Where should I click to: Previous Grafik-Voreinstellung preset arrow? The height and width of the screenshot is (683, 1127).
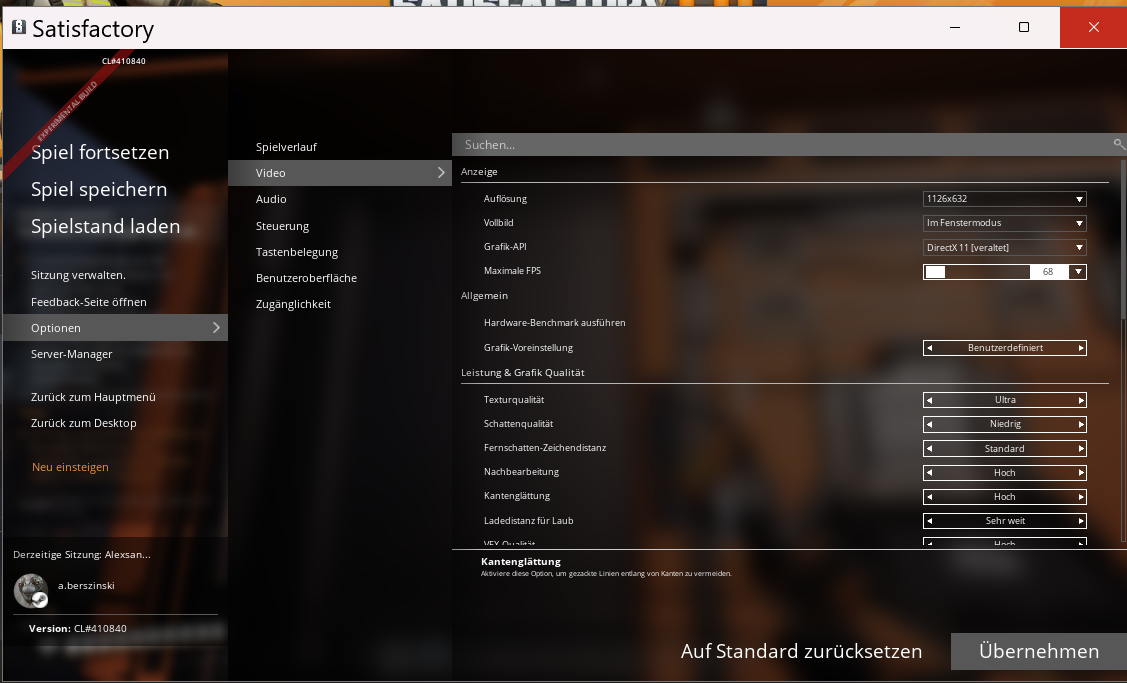coord(929,348)
